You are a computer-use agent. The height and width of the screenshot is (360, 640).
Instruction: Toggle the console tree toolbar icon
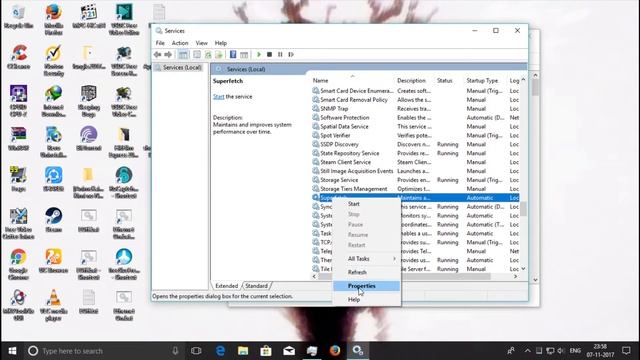183,54
